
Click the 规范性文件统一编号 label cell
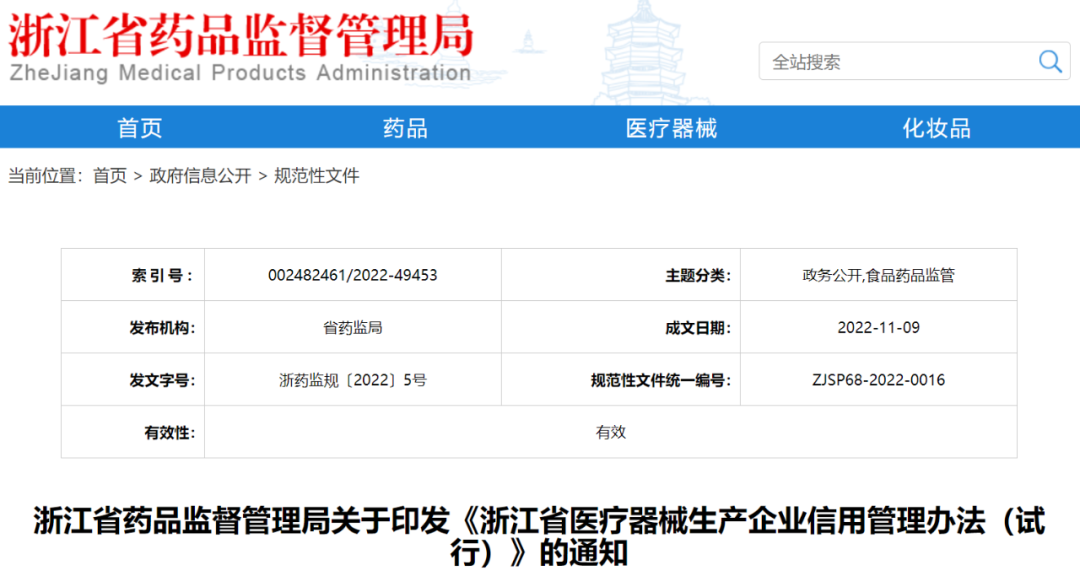[621, 380]
